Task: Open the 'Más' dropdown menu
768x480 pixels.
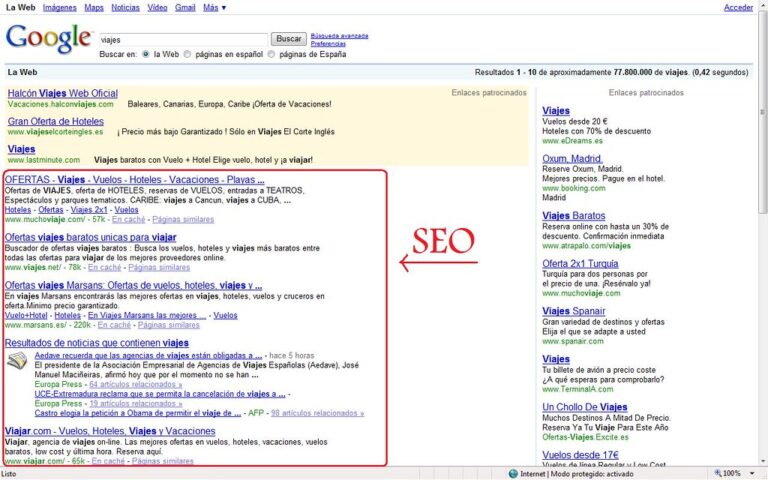Action: click(215, 8)
